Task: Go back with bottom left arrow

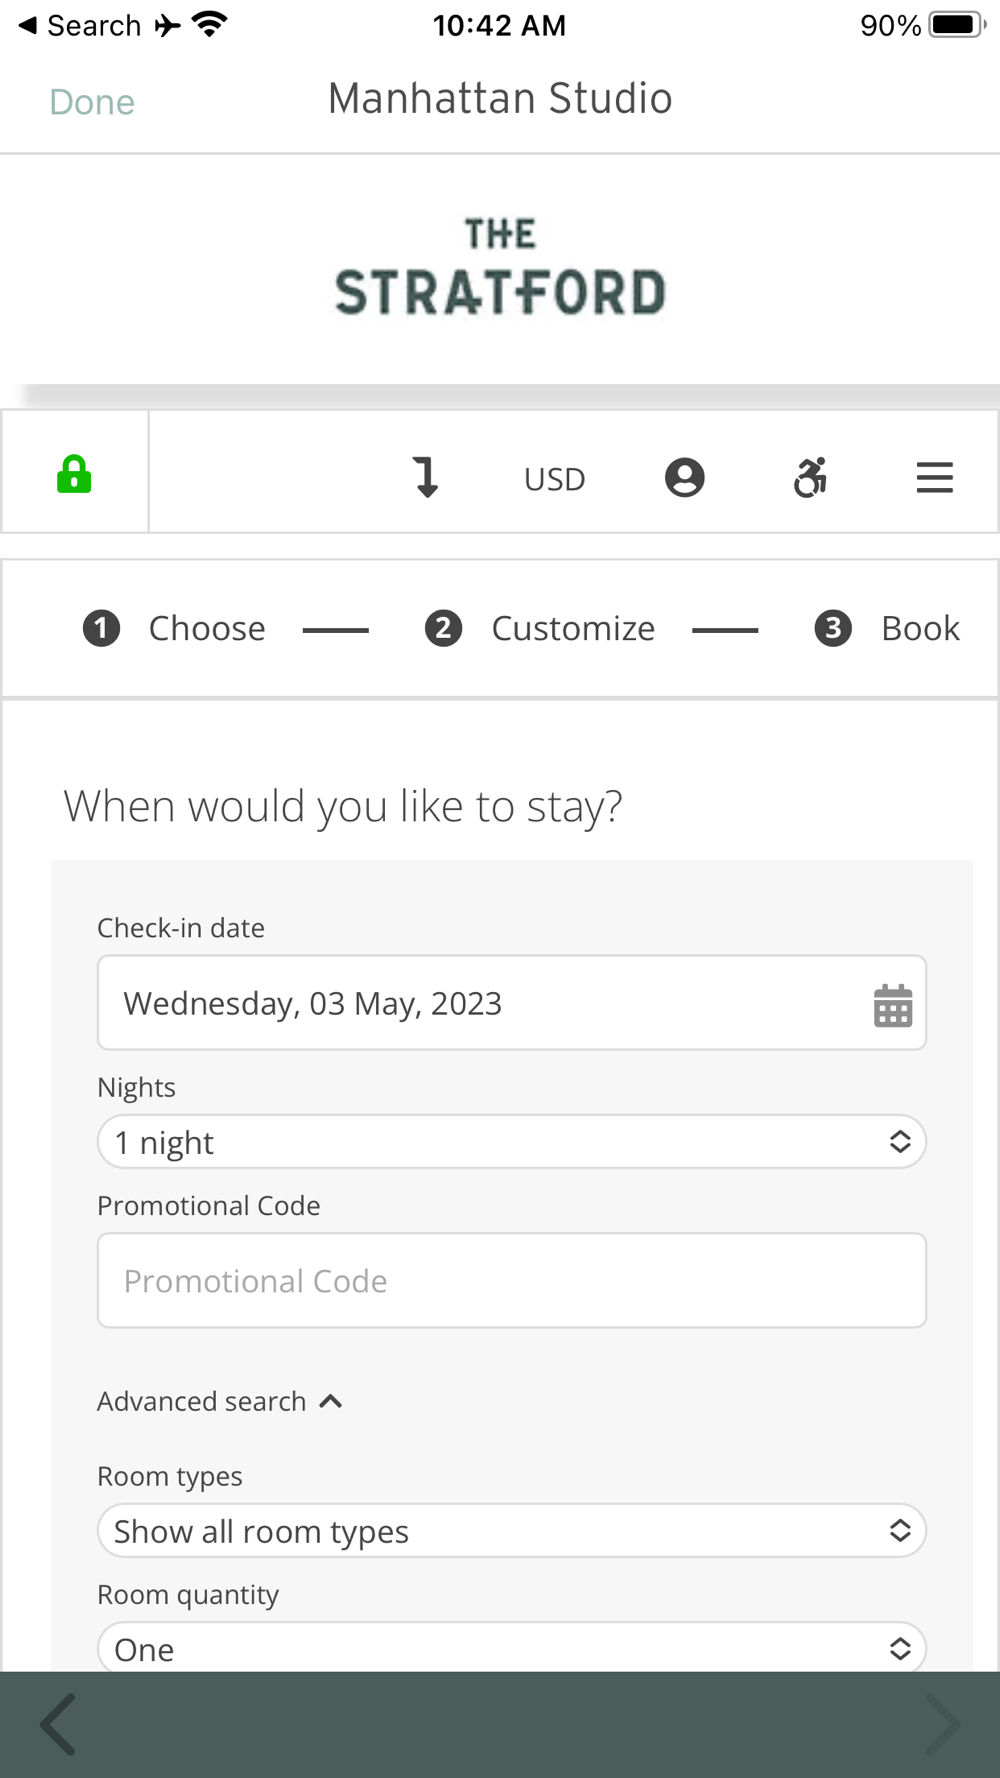Action: pos(59,1724)
